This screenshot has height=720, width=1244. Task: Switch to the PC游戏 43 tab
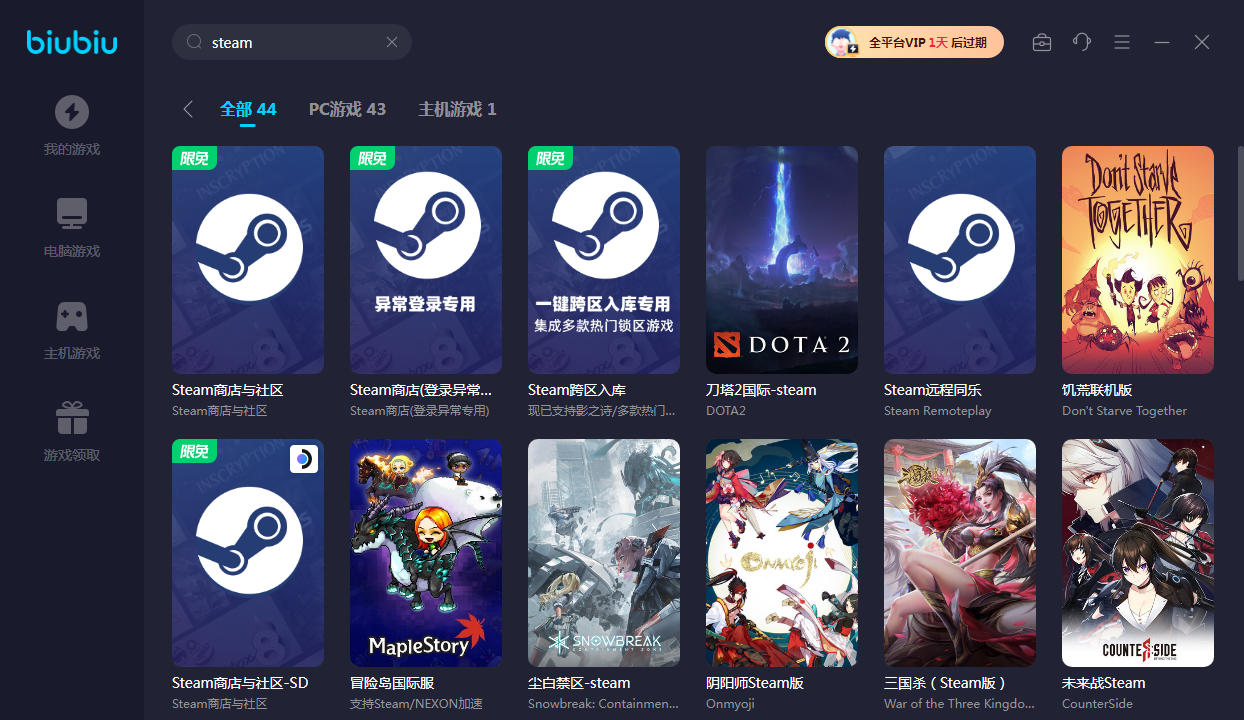pos(347,109)
